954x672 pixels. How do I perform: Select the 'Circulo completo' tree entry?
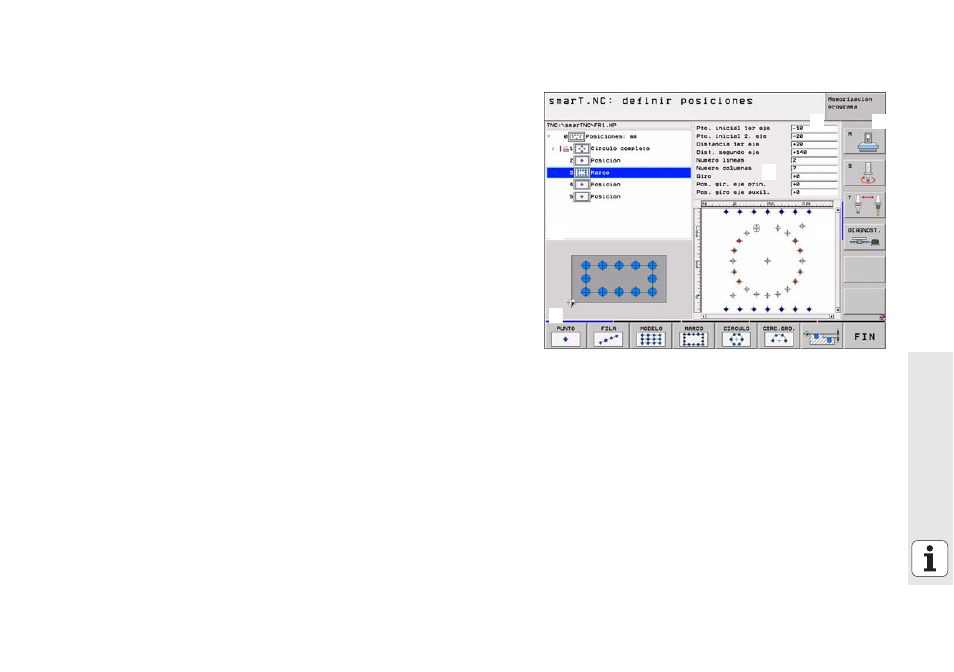point(620,148)
